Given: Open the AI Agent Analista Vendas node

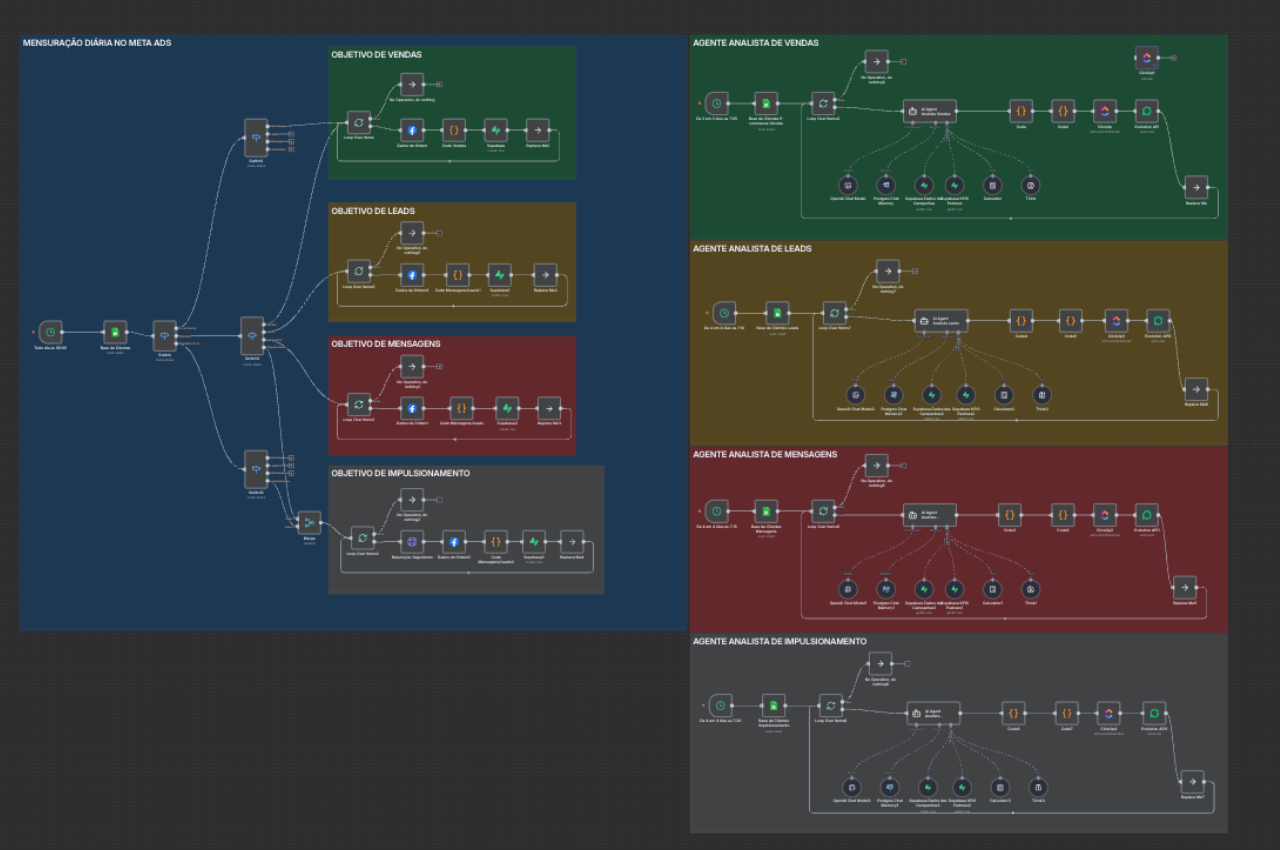Looking at the screenshot, I should coord(930,110).
